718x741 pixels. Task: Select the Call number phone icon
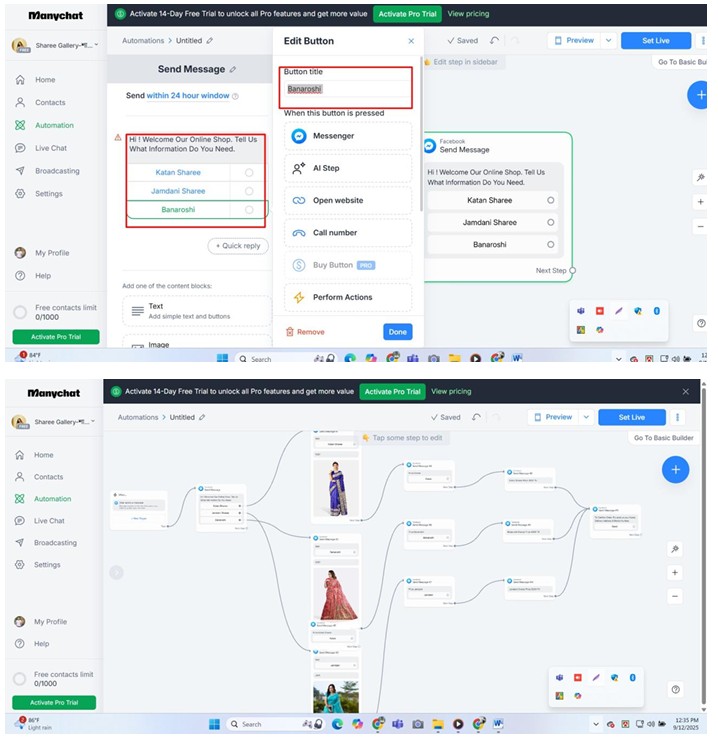pos(298,233)
